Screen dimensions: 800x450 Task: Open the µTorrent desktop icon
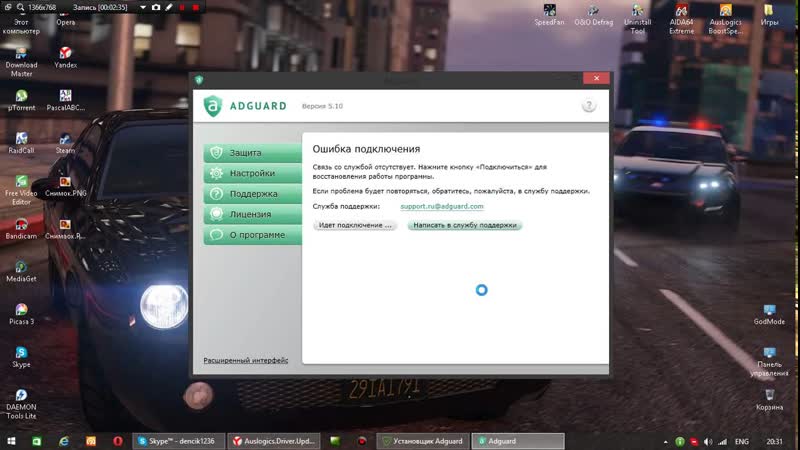pyautogui.click(x=21, y=100)
